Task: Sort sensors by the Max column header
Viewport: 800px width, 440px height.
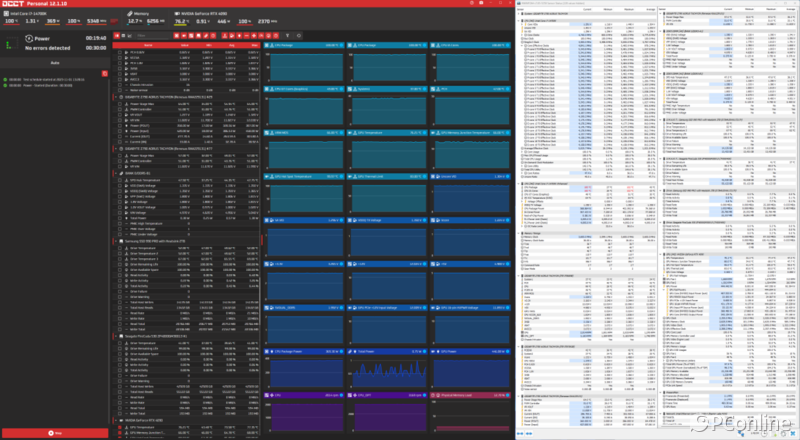Action: click(x=254, y=45)
